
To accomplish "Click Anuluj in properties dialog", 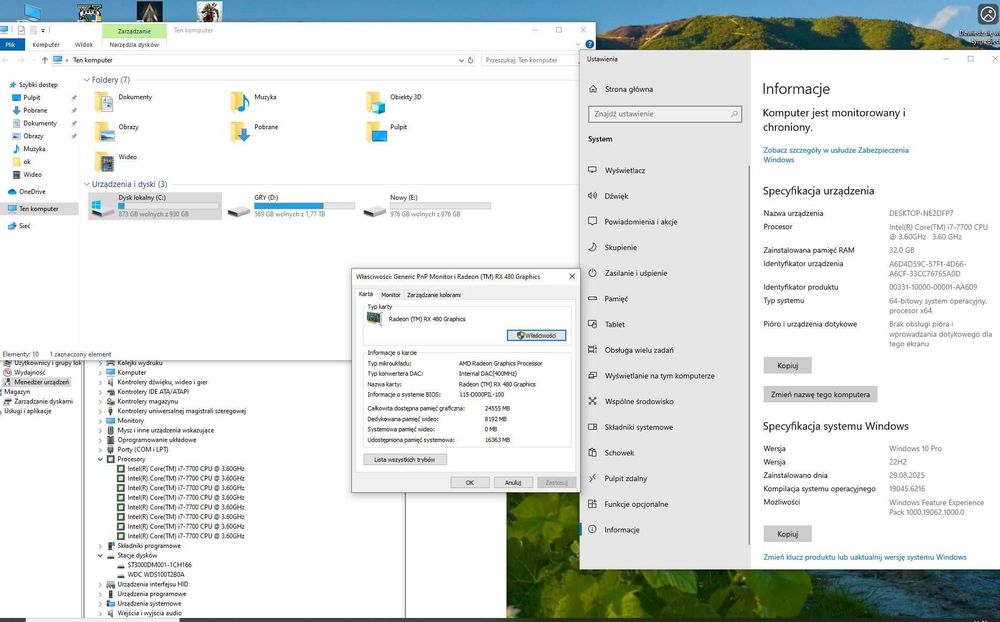I will [513, 482].
